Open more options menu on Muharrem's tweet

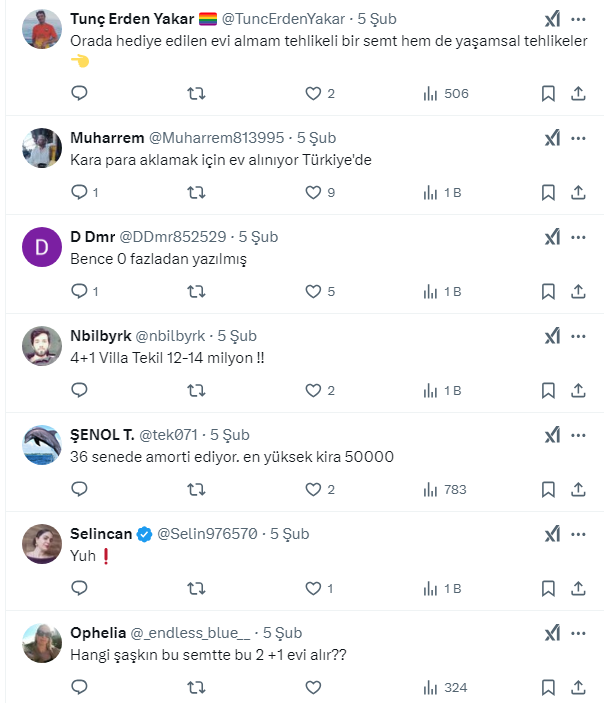(x=579, y=138)
